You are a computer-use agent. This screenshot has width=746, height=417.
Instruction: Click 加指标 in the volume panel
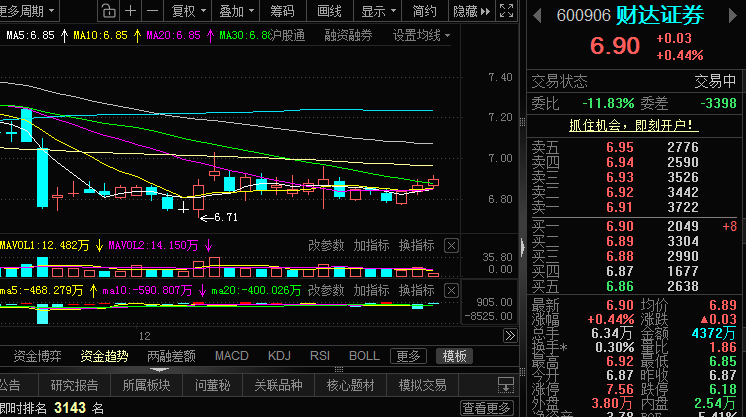point(371,246)
